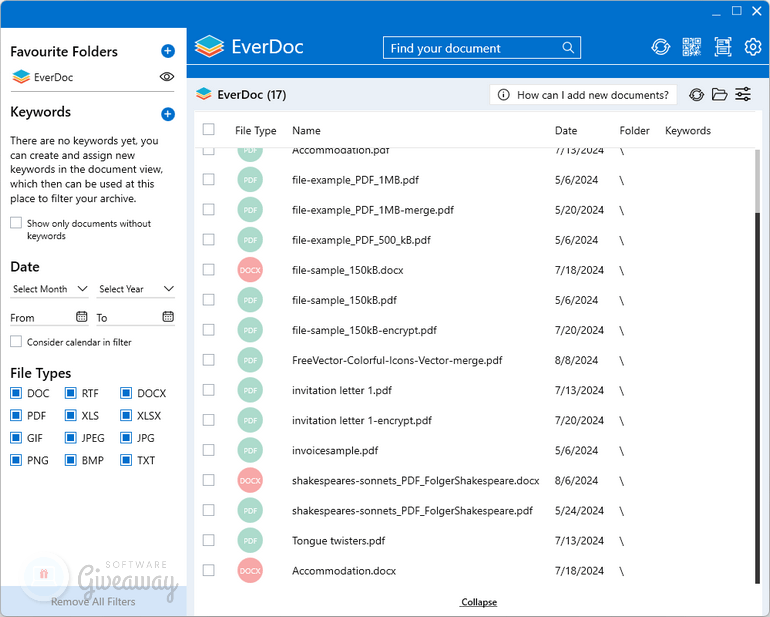The height and width of the screenshot is (617, 770).
Task: Click PDF icon of invoicesample.pdf
Action: coord(250,450)
